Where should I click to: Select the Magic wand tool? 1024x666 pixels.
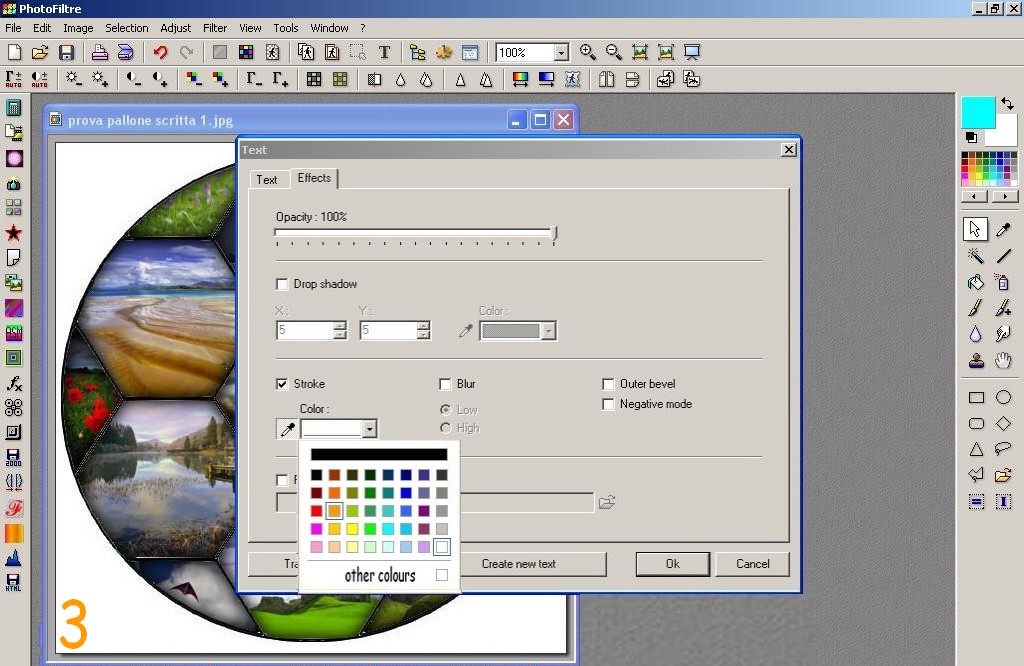(976, 256)
